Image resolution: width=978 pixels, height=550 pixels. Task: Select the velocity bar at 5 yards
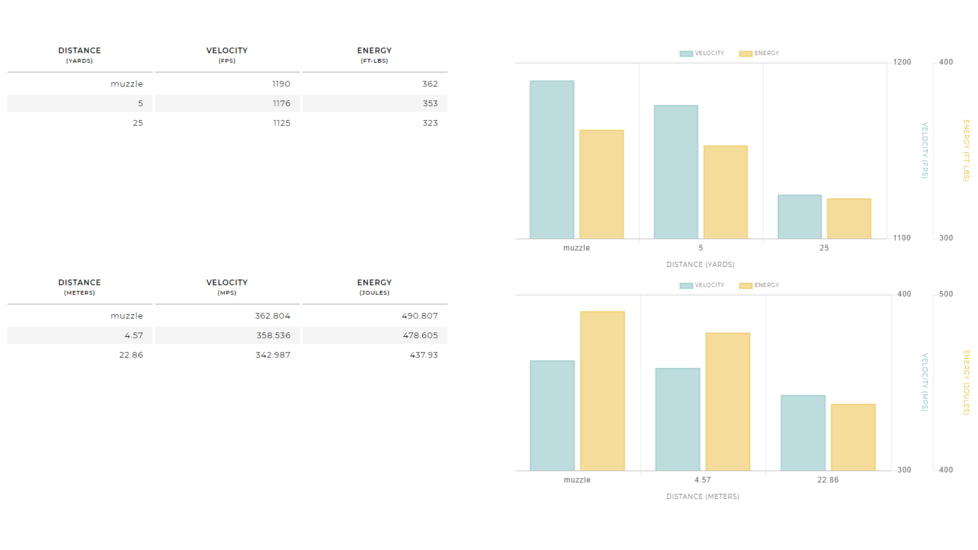[x=676, y=172]
